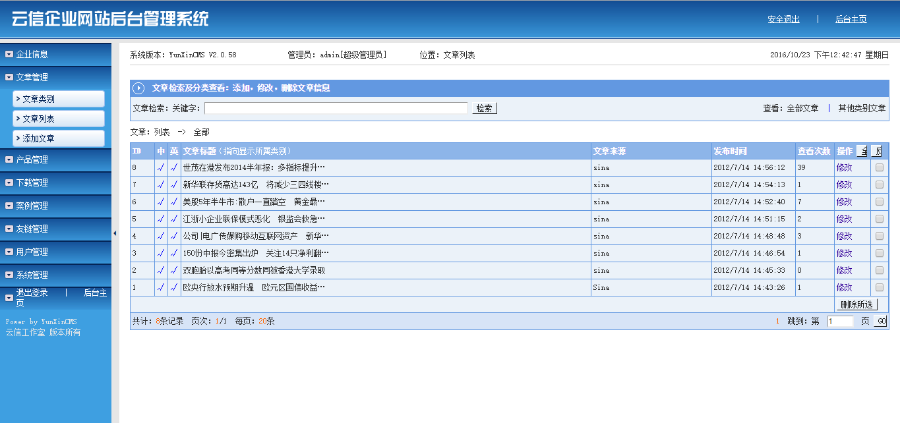Toggle the 英 checkmark for article ID 6

[174, 202]
